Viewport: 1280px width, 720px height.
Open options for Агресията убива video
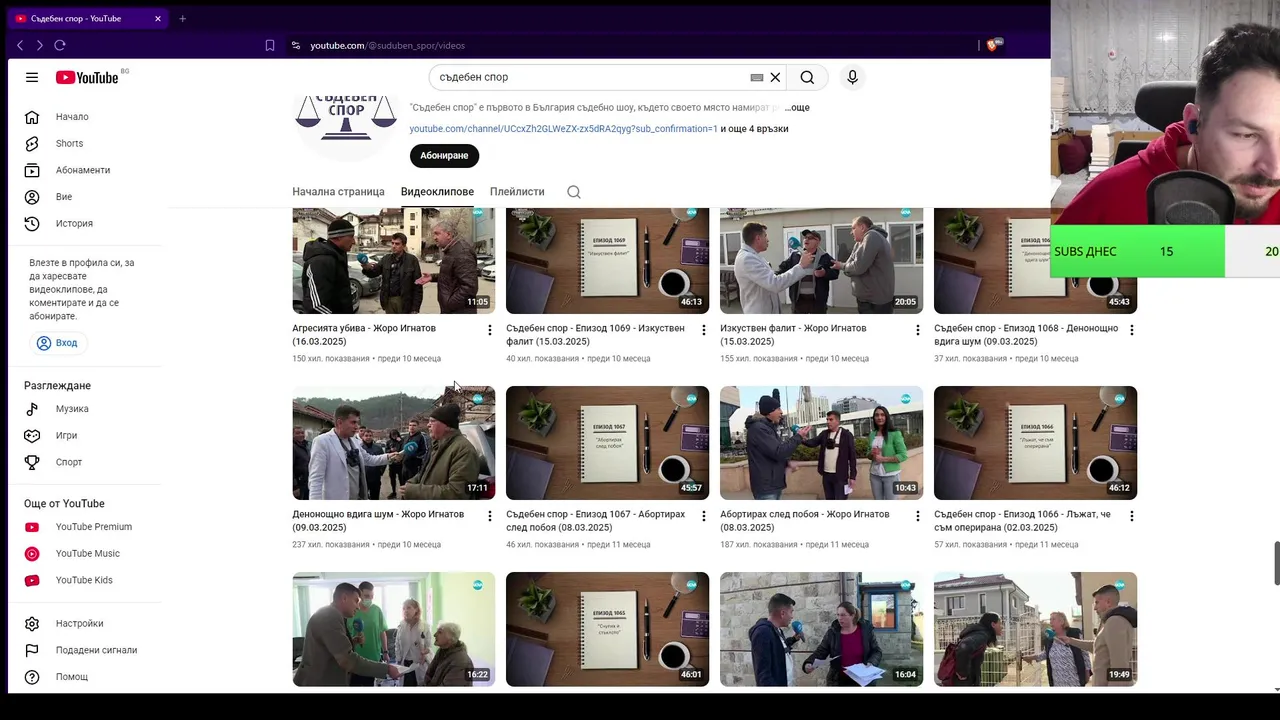tap(489, 330)
